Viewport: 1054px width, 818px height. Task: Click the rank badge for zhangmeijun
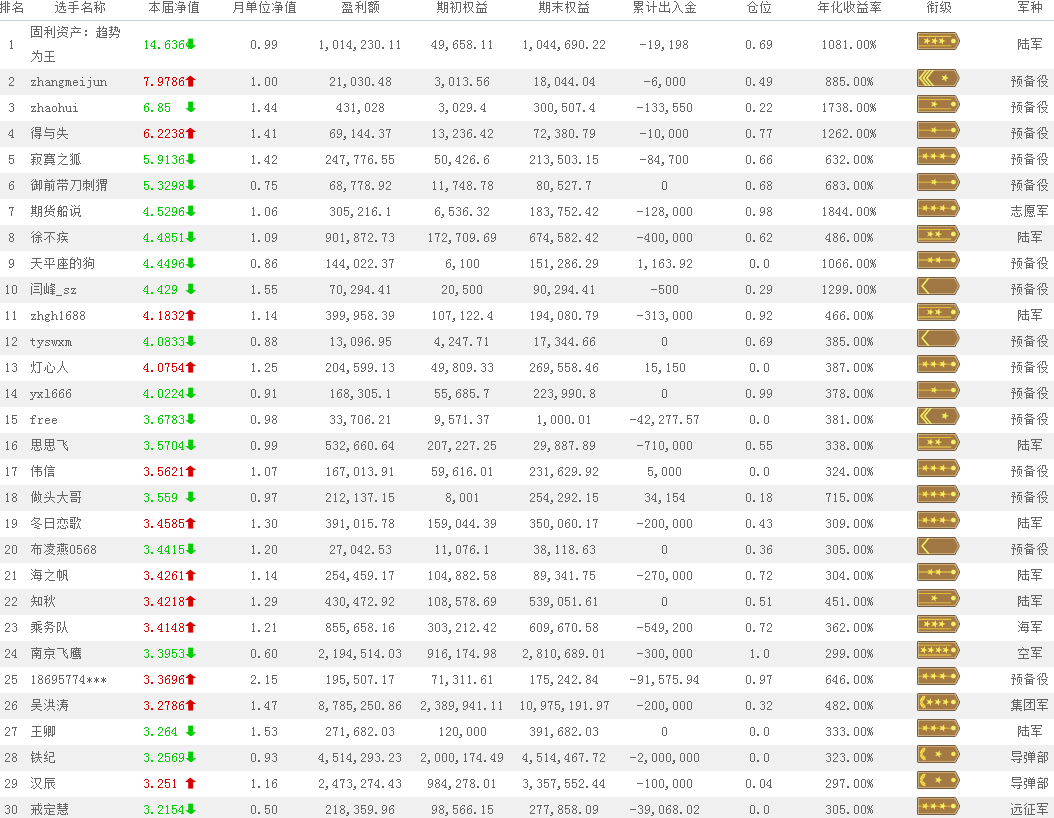[x=938, y=79]
